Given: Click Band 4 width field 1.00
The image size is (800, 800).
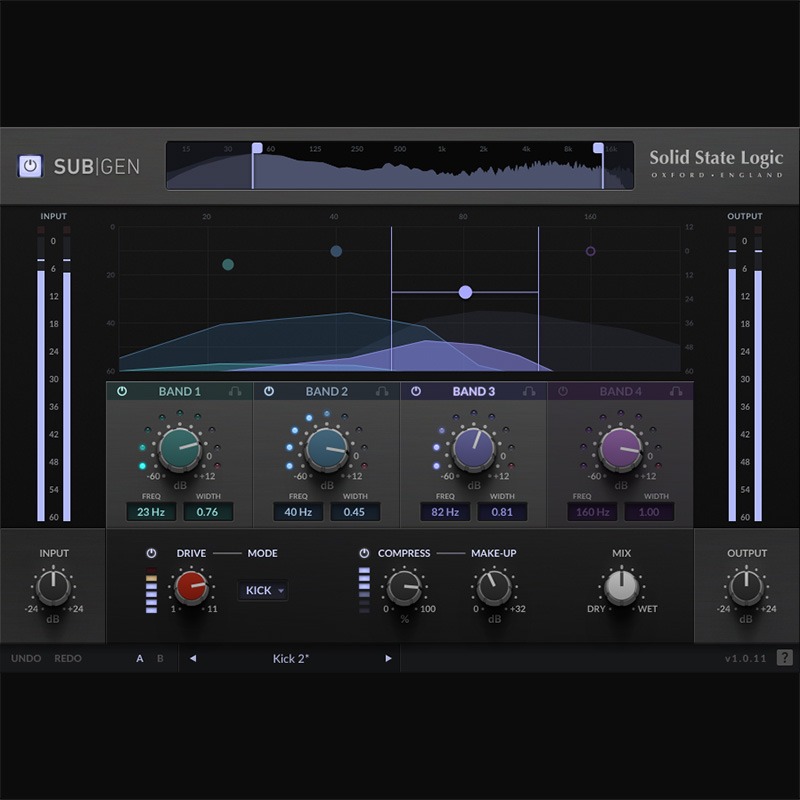Looking at the screenshot, I should [648, 512].
